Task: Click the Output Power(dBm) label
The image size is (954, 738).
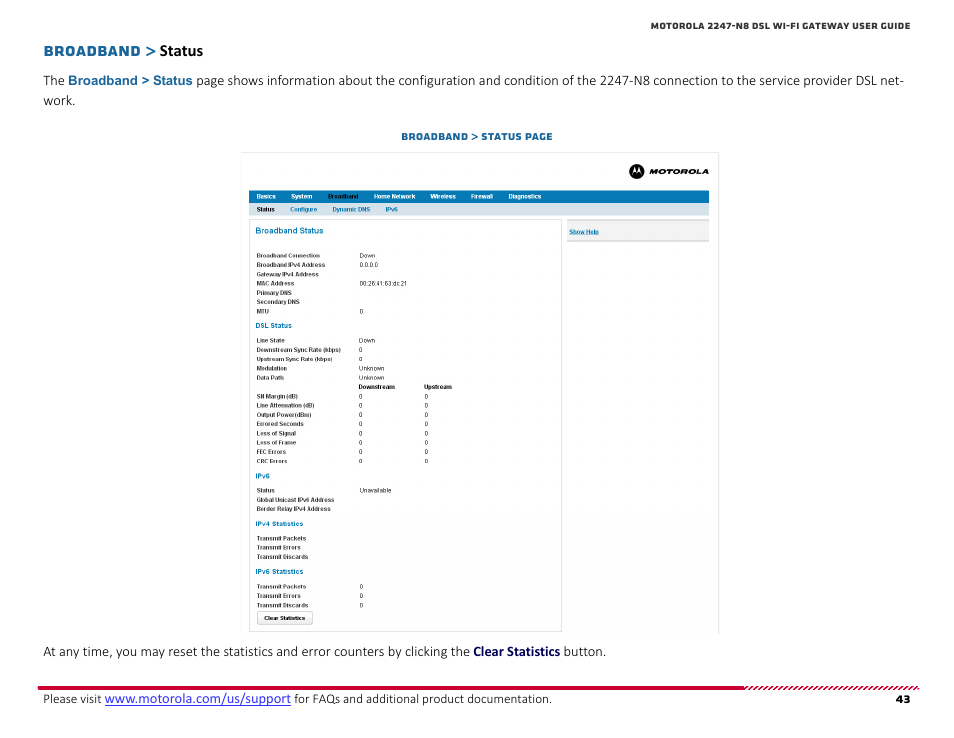Action: 284,415
